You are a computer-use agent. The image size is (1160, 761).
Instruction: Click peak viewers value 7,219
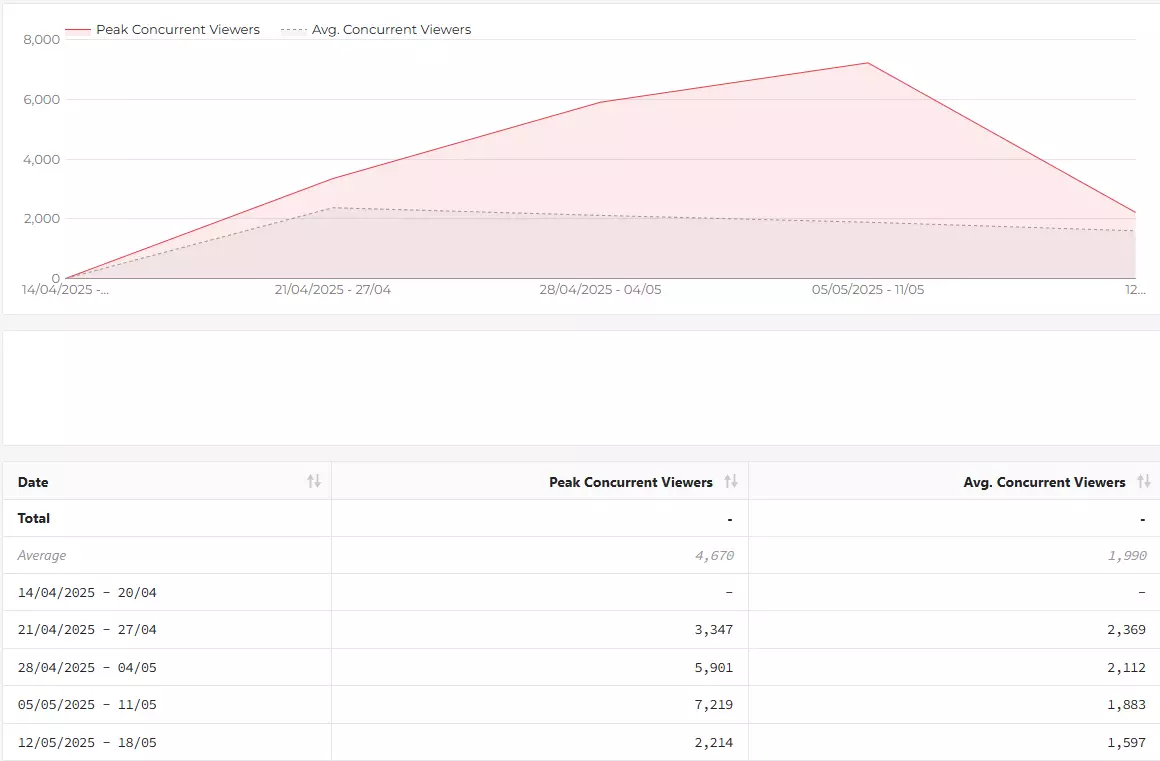click(x=714, y=704)
